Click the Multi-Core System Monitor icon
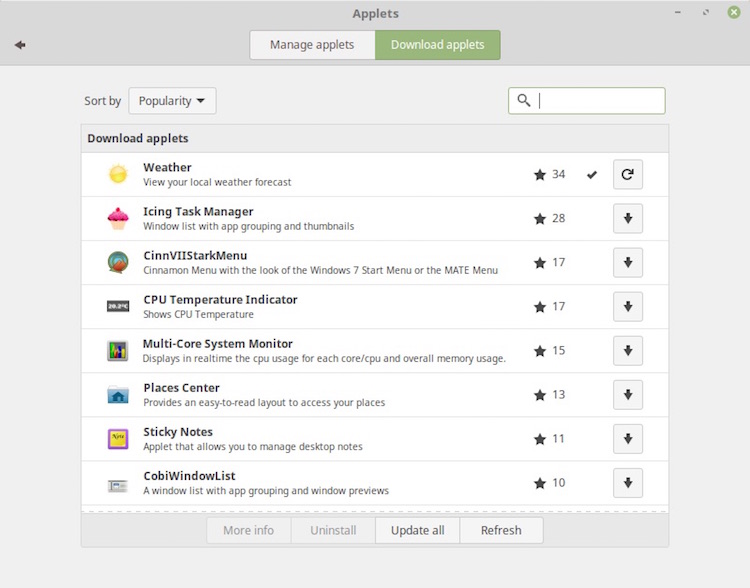This screenshot has width=750, height=588. click(118, 351)
